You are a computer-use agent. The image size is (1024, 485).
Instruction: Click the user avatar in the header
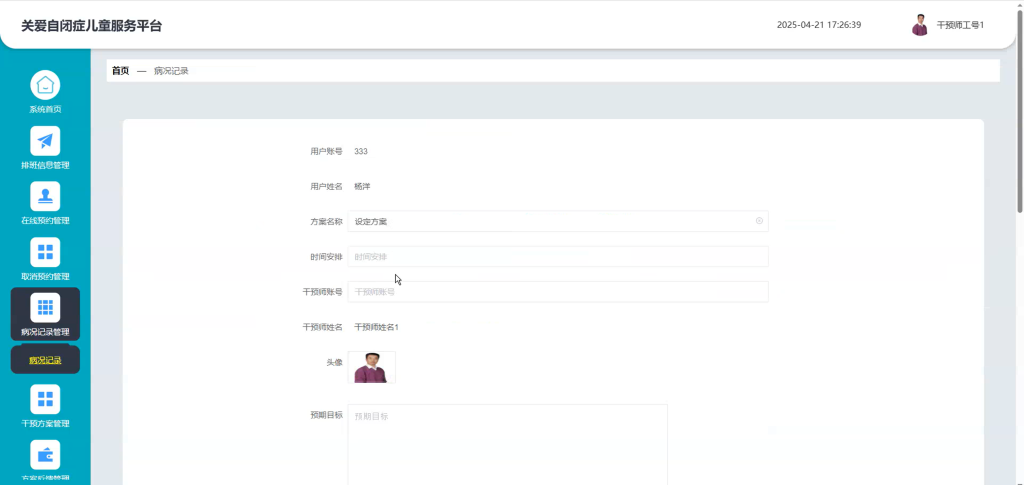920,25
